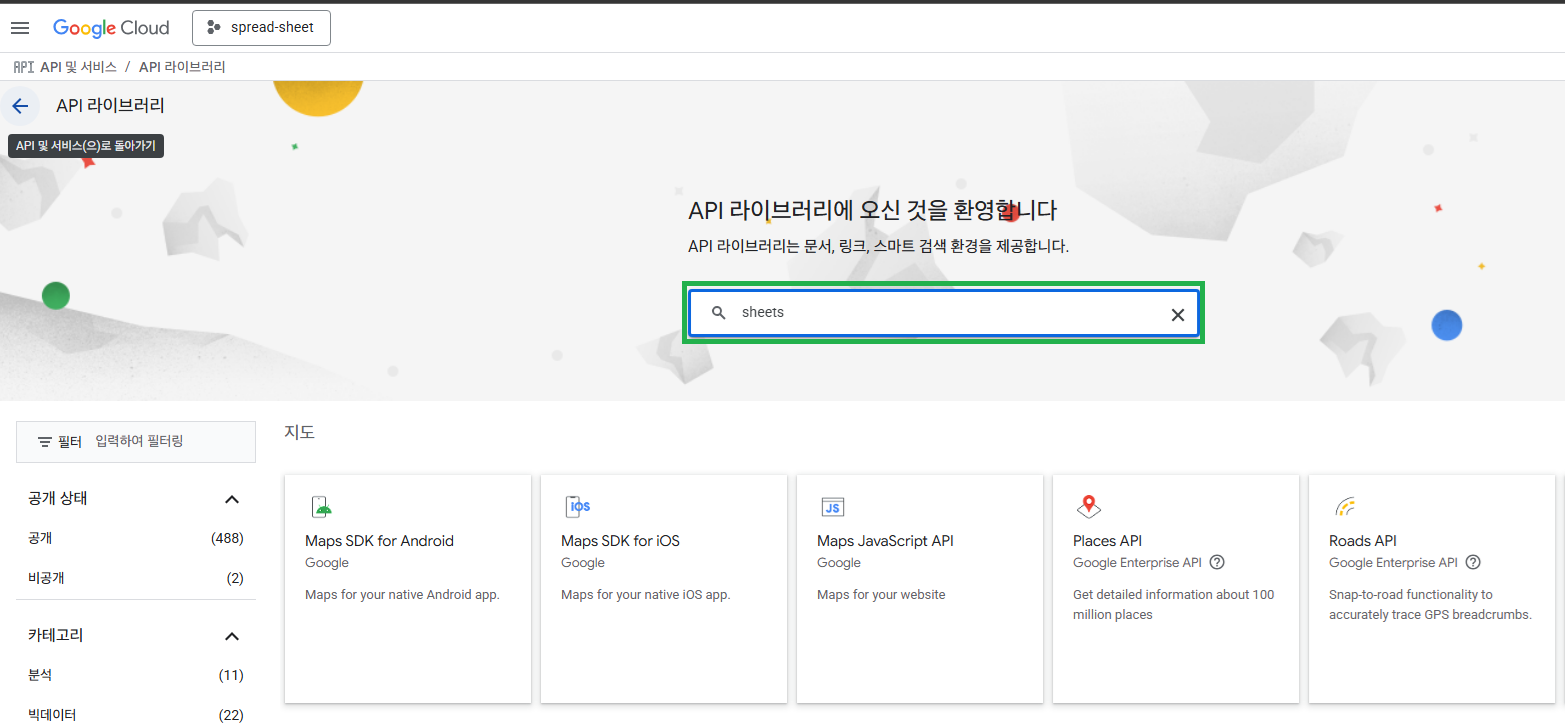Click the API 라이브러리 breadcrumb
Viewport: 1565px width, 723px height.
click(182, 67)
